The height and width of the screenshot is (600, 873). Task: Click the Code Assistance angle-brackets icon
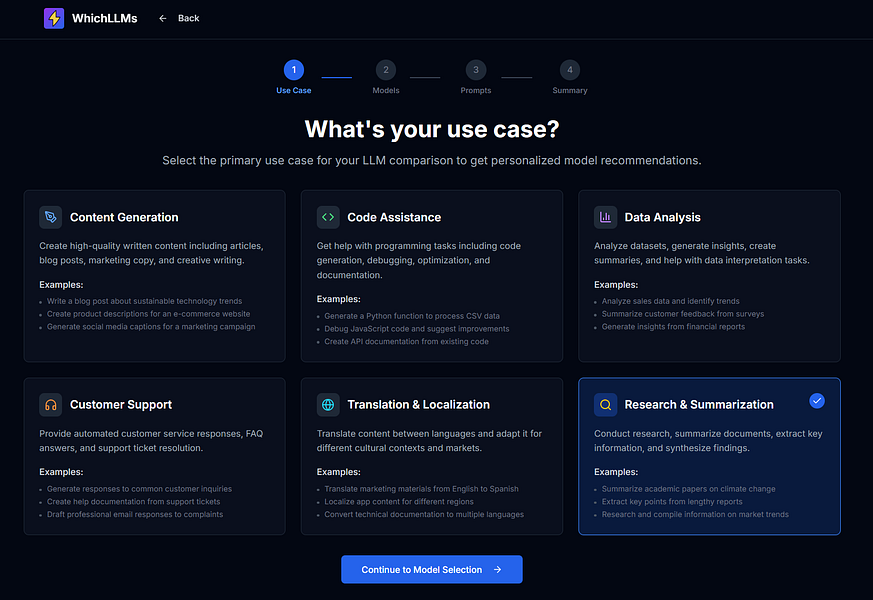click(328, 217)
